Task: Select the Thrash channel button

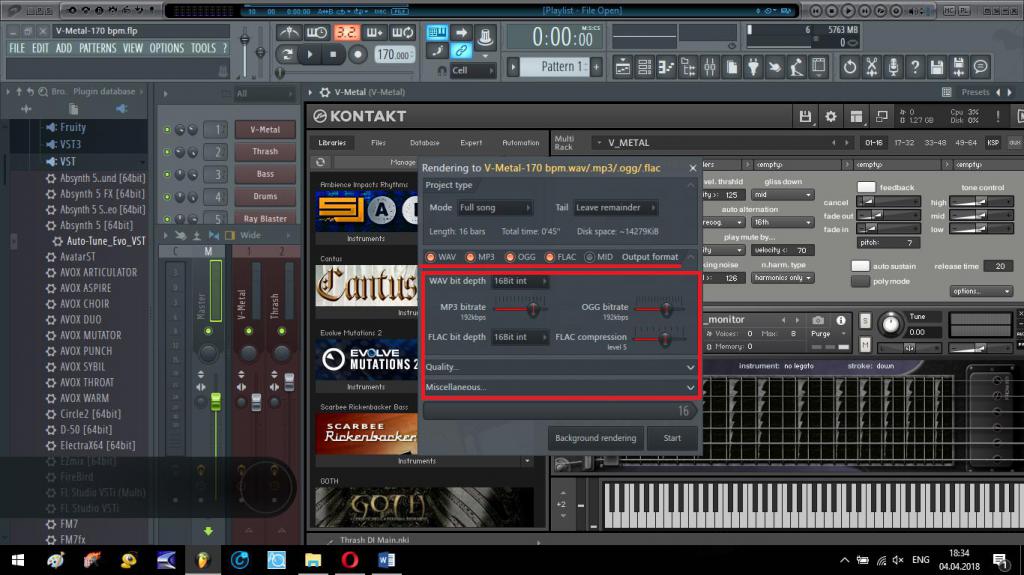Action: coord(265,152)
